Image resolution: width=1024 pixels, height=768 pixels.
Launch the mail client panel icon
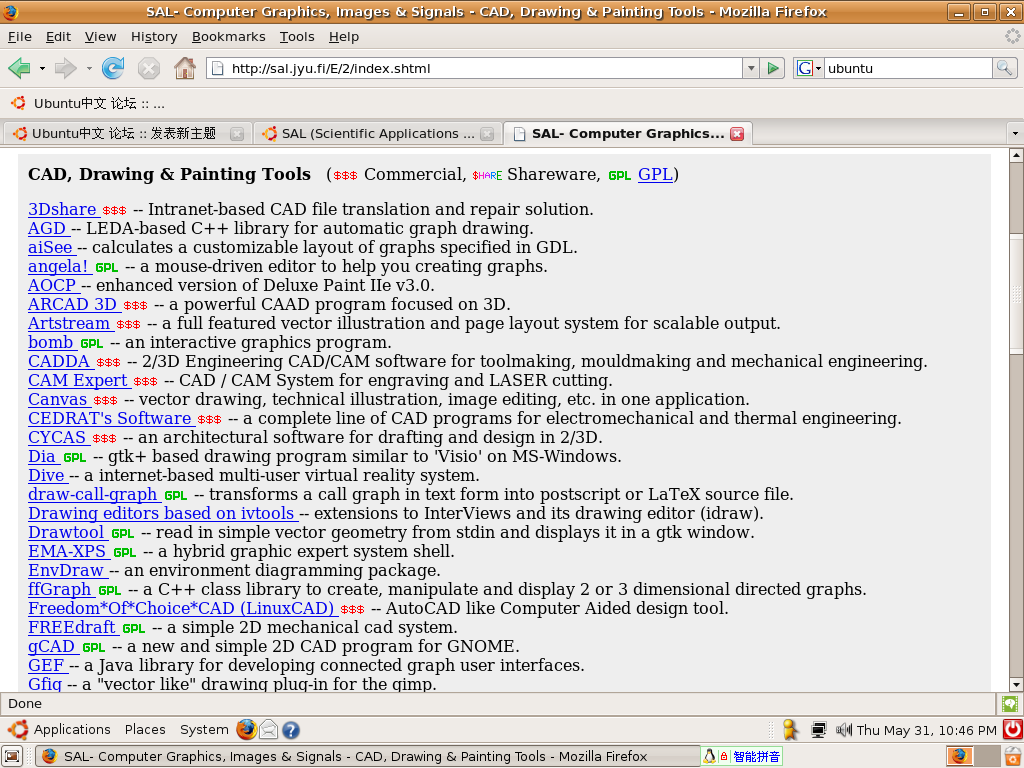click(268, 729)
